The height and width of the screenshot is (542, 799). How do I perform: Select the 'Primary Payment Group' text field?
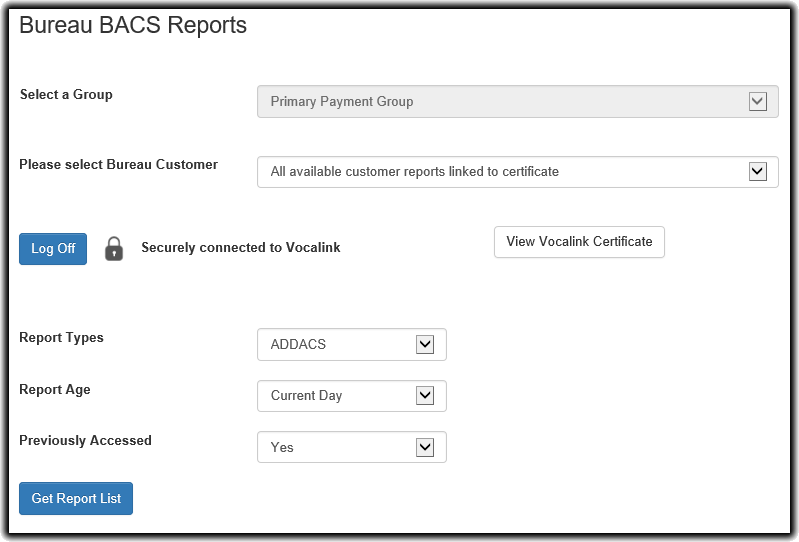(500, 102)
